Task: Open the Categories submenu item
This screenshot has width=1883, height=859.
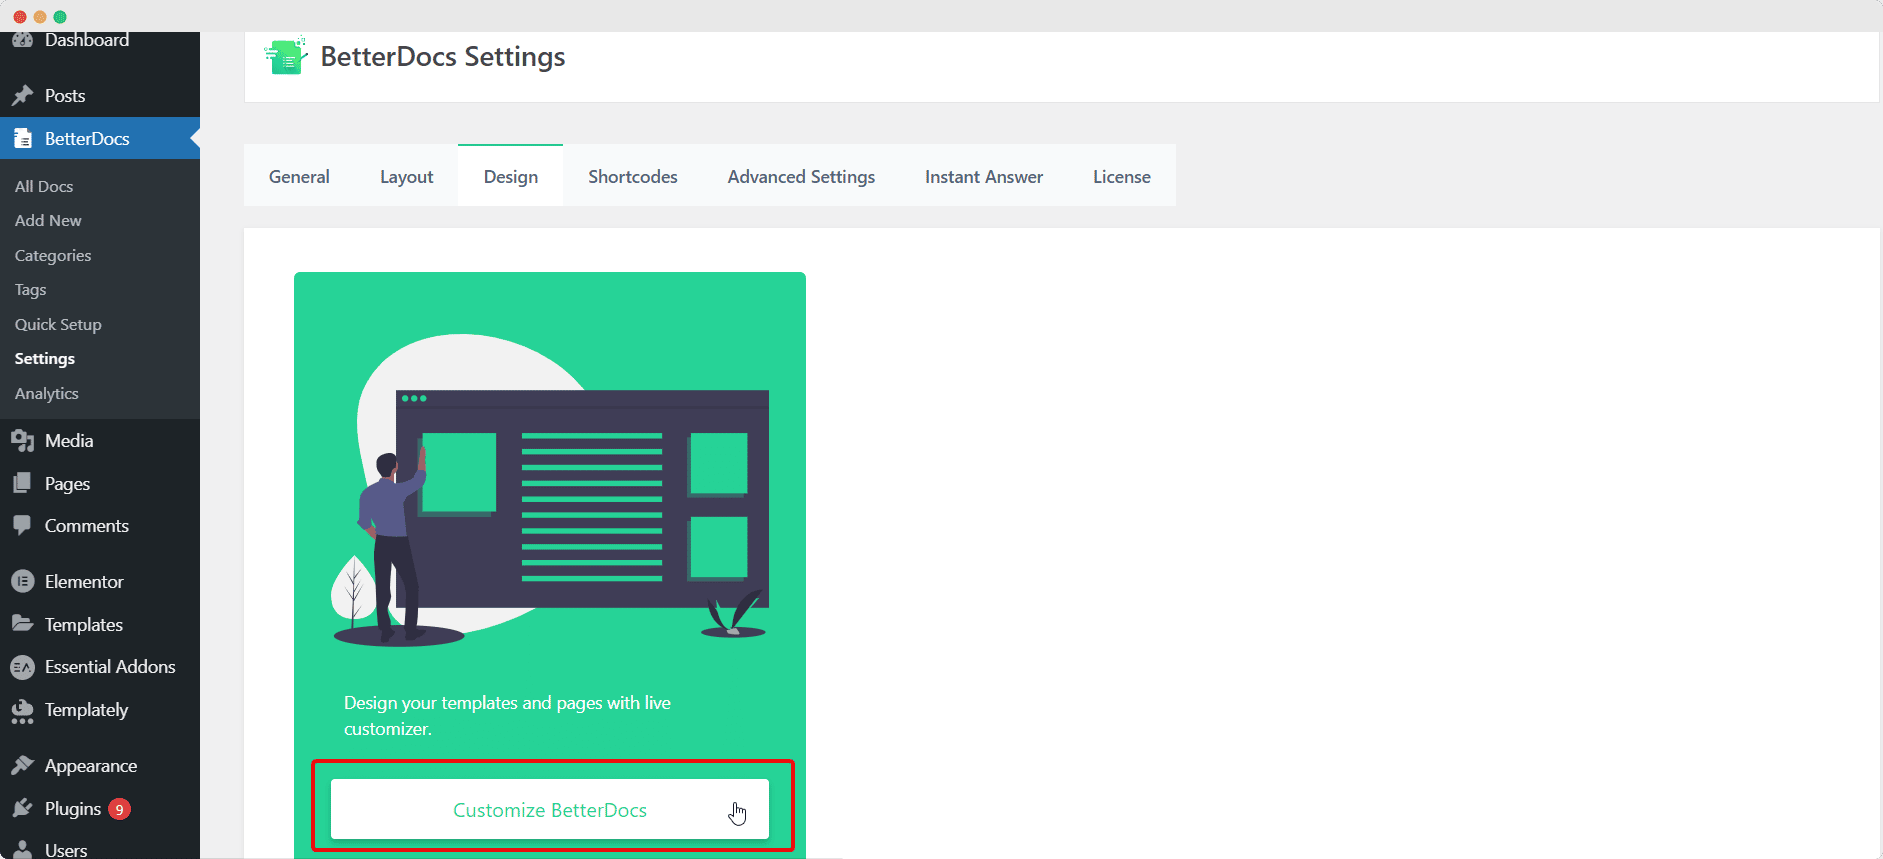Action: [53, 256]
